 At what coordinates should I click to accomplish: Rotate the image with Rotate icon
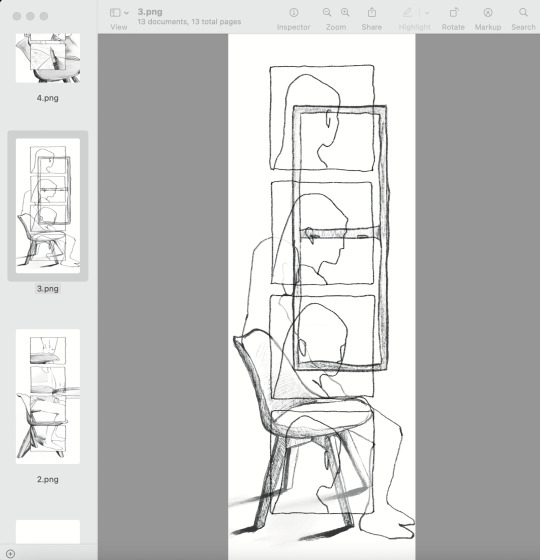(454, 13)
